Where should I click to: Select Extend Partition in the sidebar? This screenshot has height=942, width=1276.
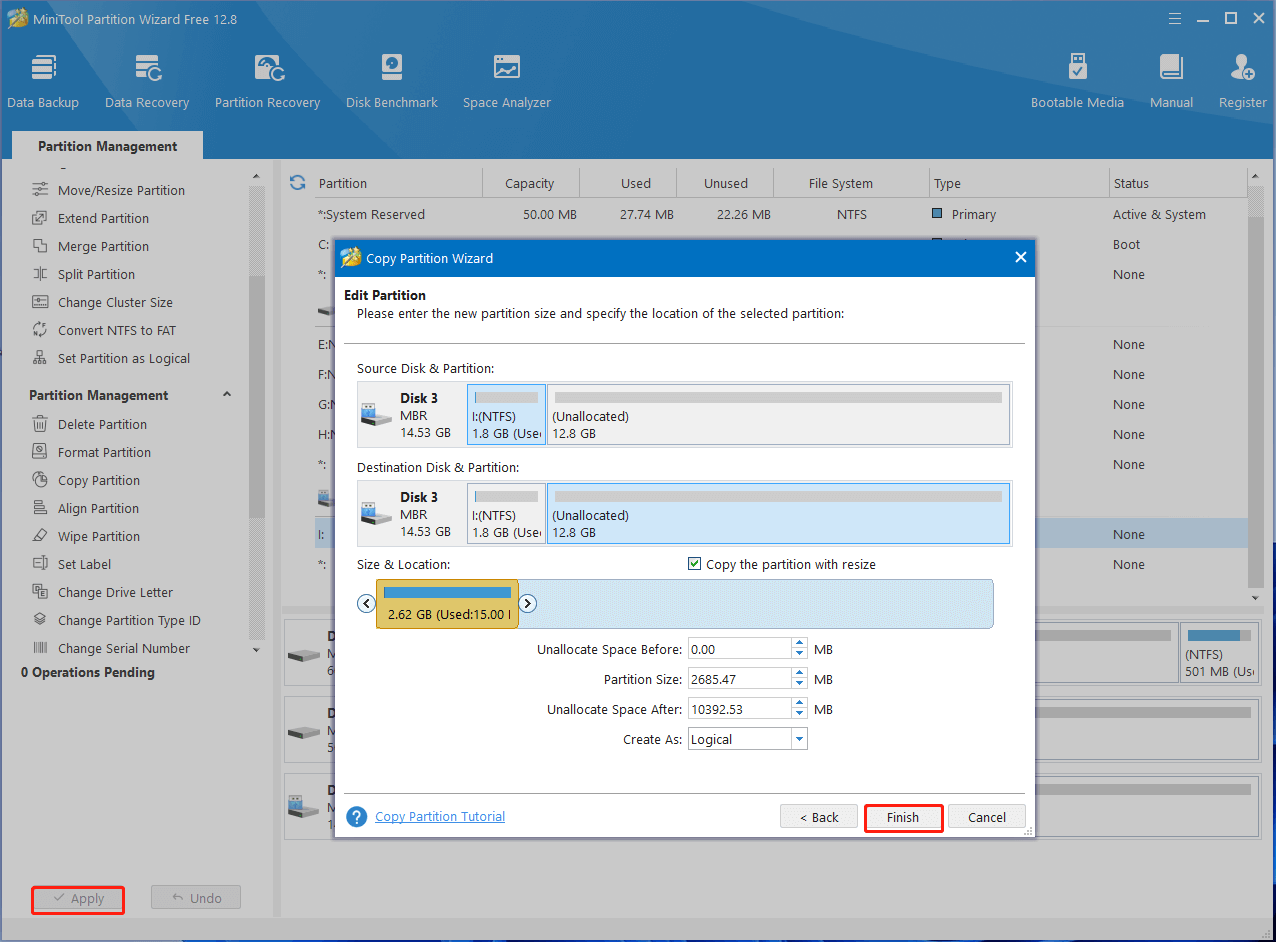103,218
